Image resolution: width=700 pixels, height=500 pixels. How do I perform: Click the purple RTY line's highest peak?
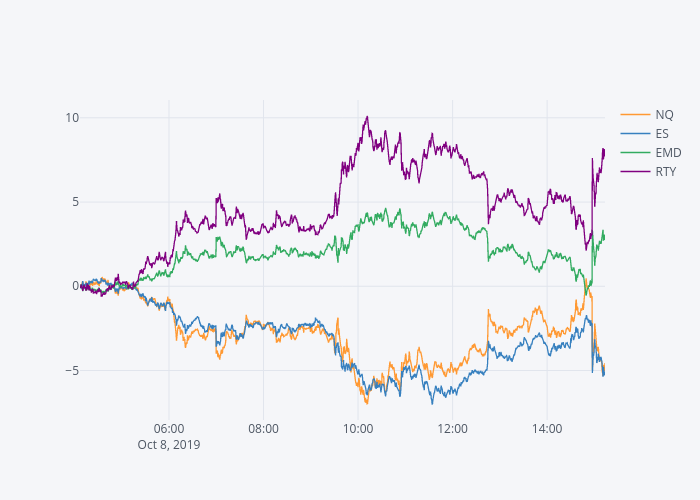point(368,117)
